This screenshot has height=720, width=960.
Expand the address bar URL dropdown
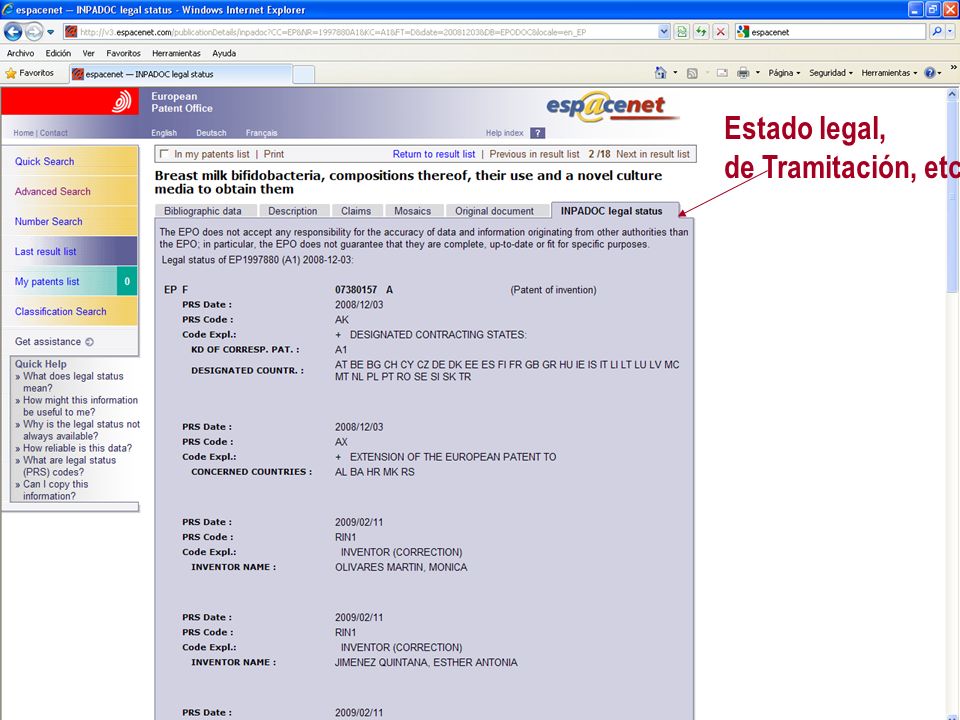pyautogui.click(x=664, y=32)
